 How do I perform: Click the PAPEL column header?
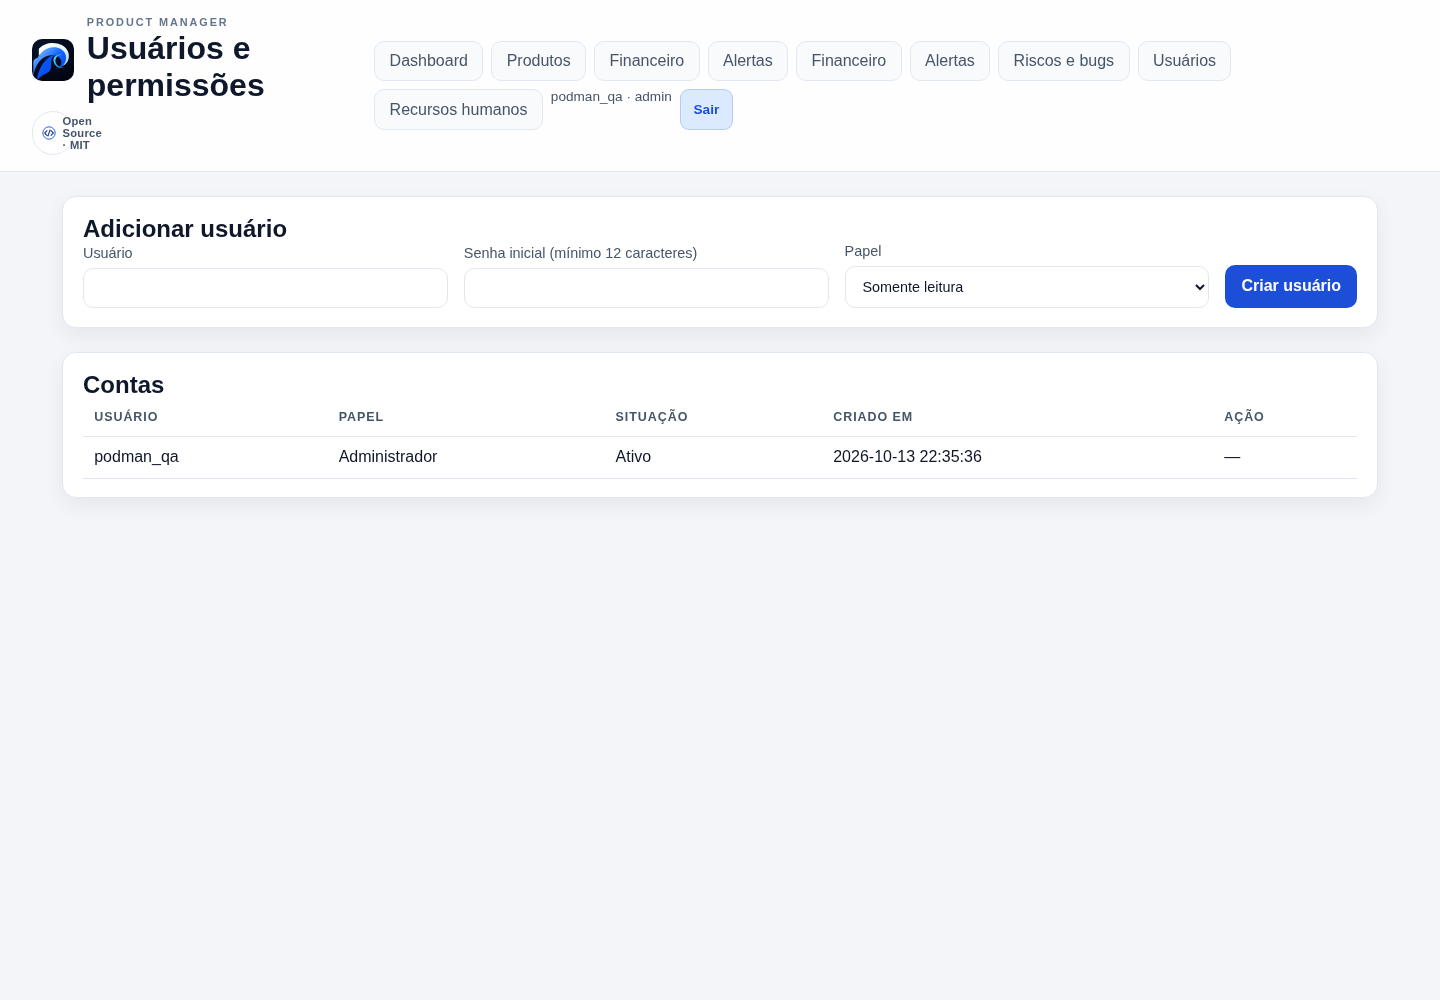(361, 417)
